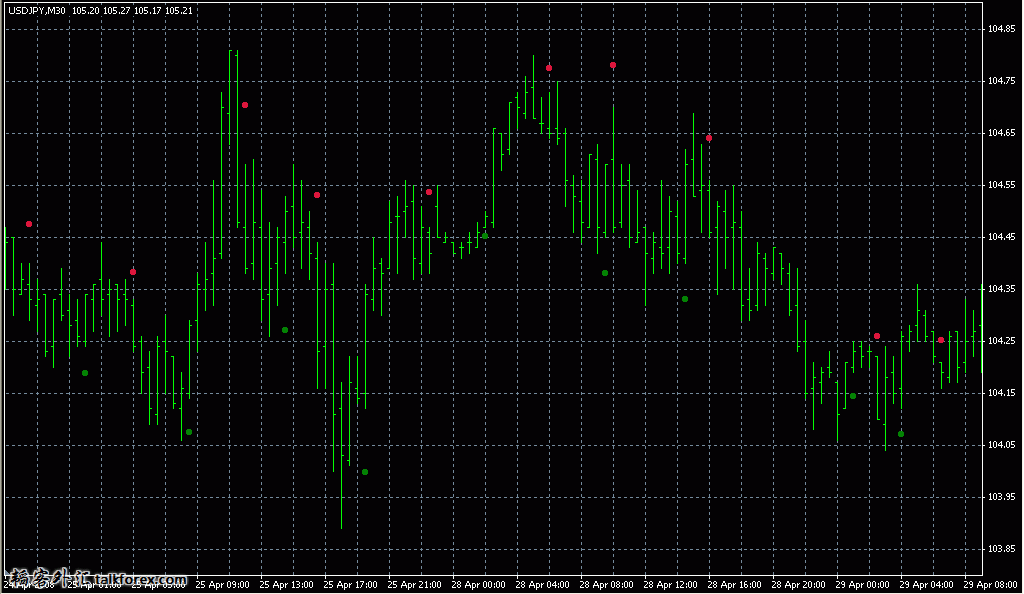1024x594 pixels.
Task: Click red dot beside the tallest 25 Apr bar
Action: 245,105
